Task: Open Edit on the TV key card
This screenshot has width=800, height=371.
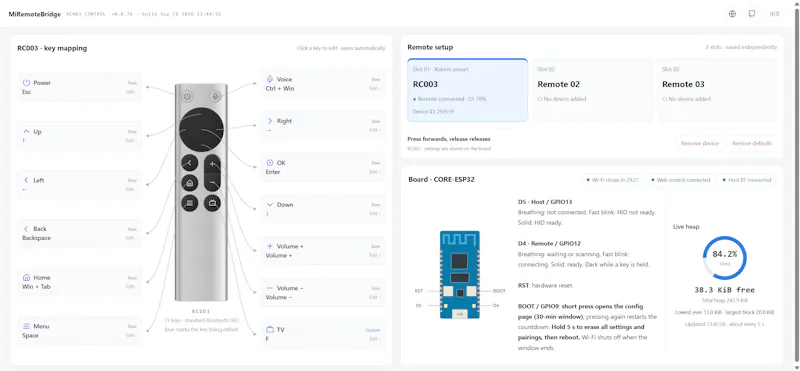Action: pos(375,339)
